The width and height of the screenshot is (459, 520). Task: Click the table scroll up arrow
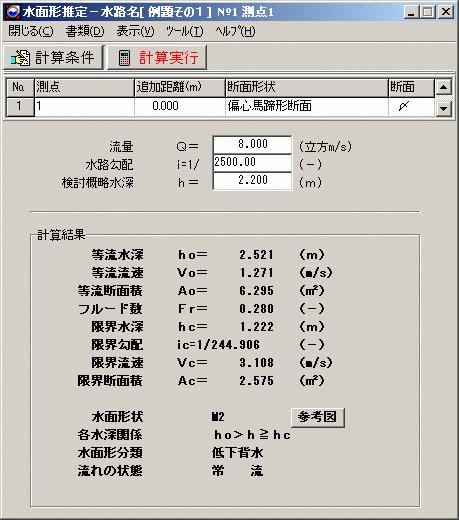443,88
